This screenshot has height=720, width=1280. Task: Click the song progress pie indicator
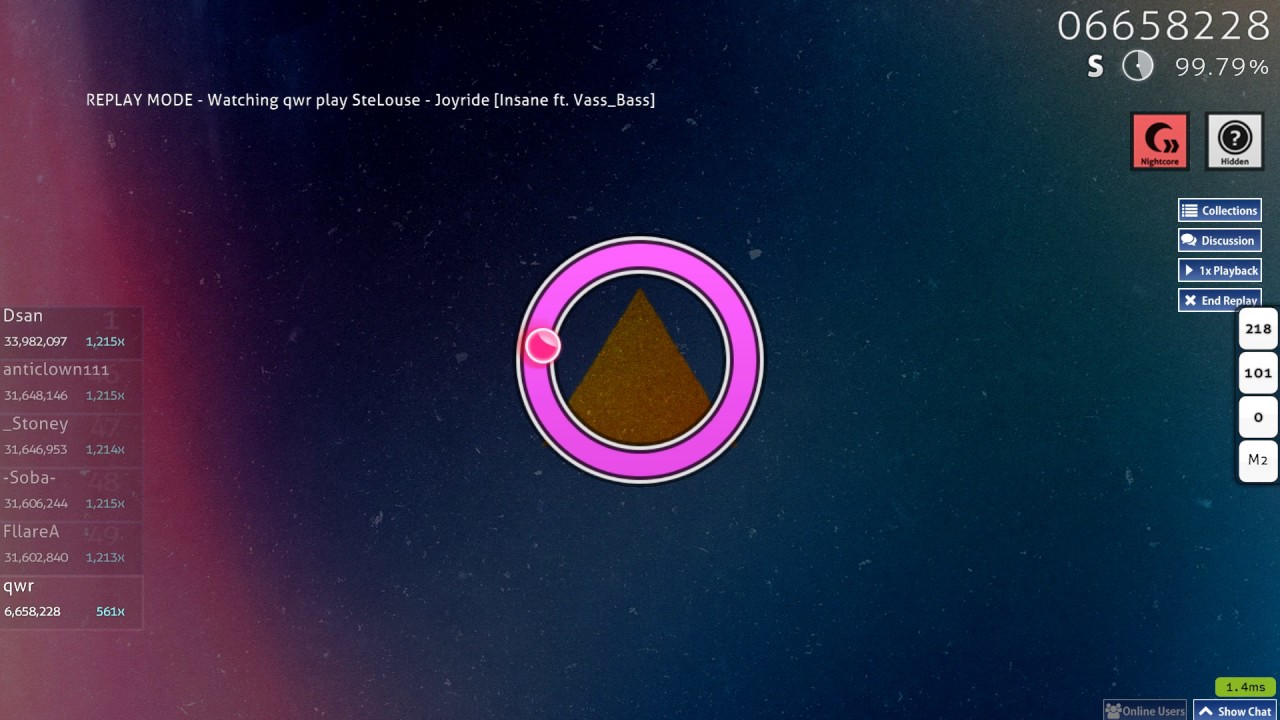(1138, 66)
